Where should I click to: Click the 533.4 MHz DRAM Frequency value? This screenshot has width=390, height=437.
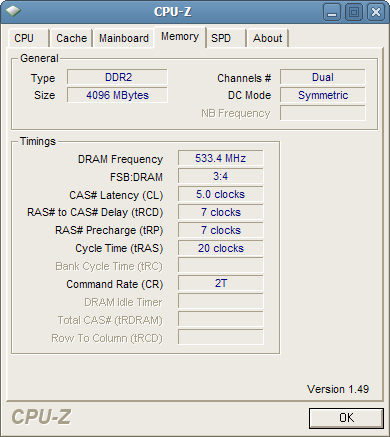pyautogui.click(x=220, y=158)
